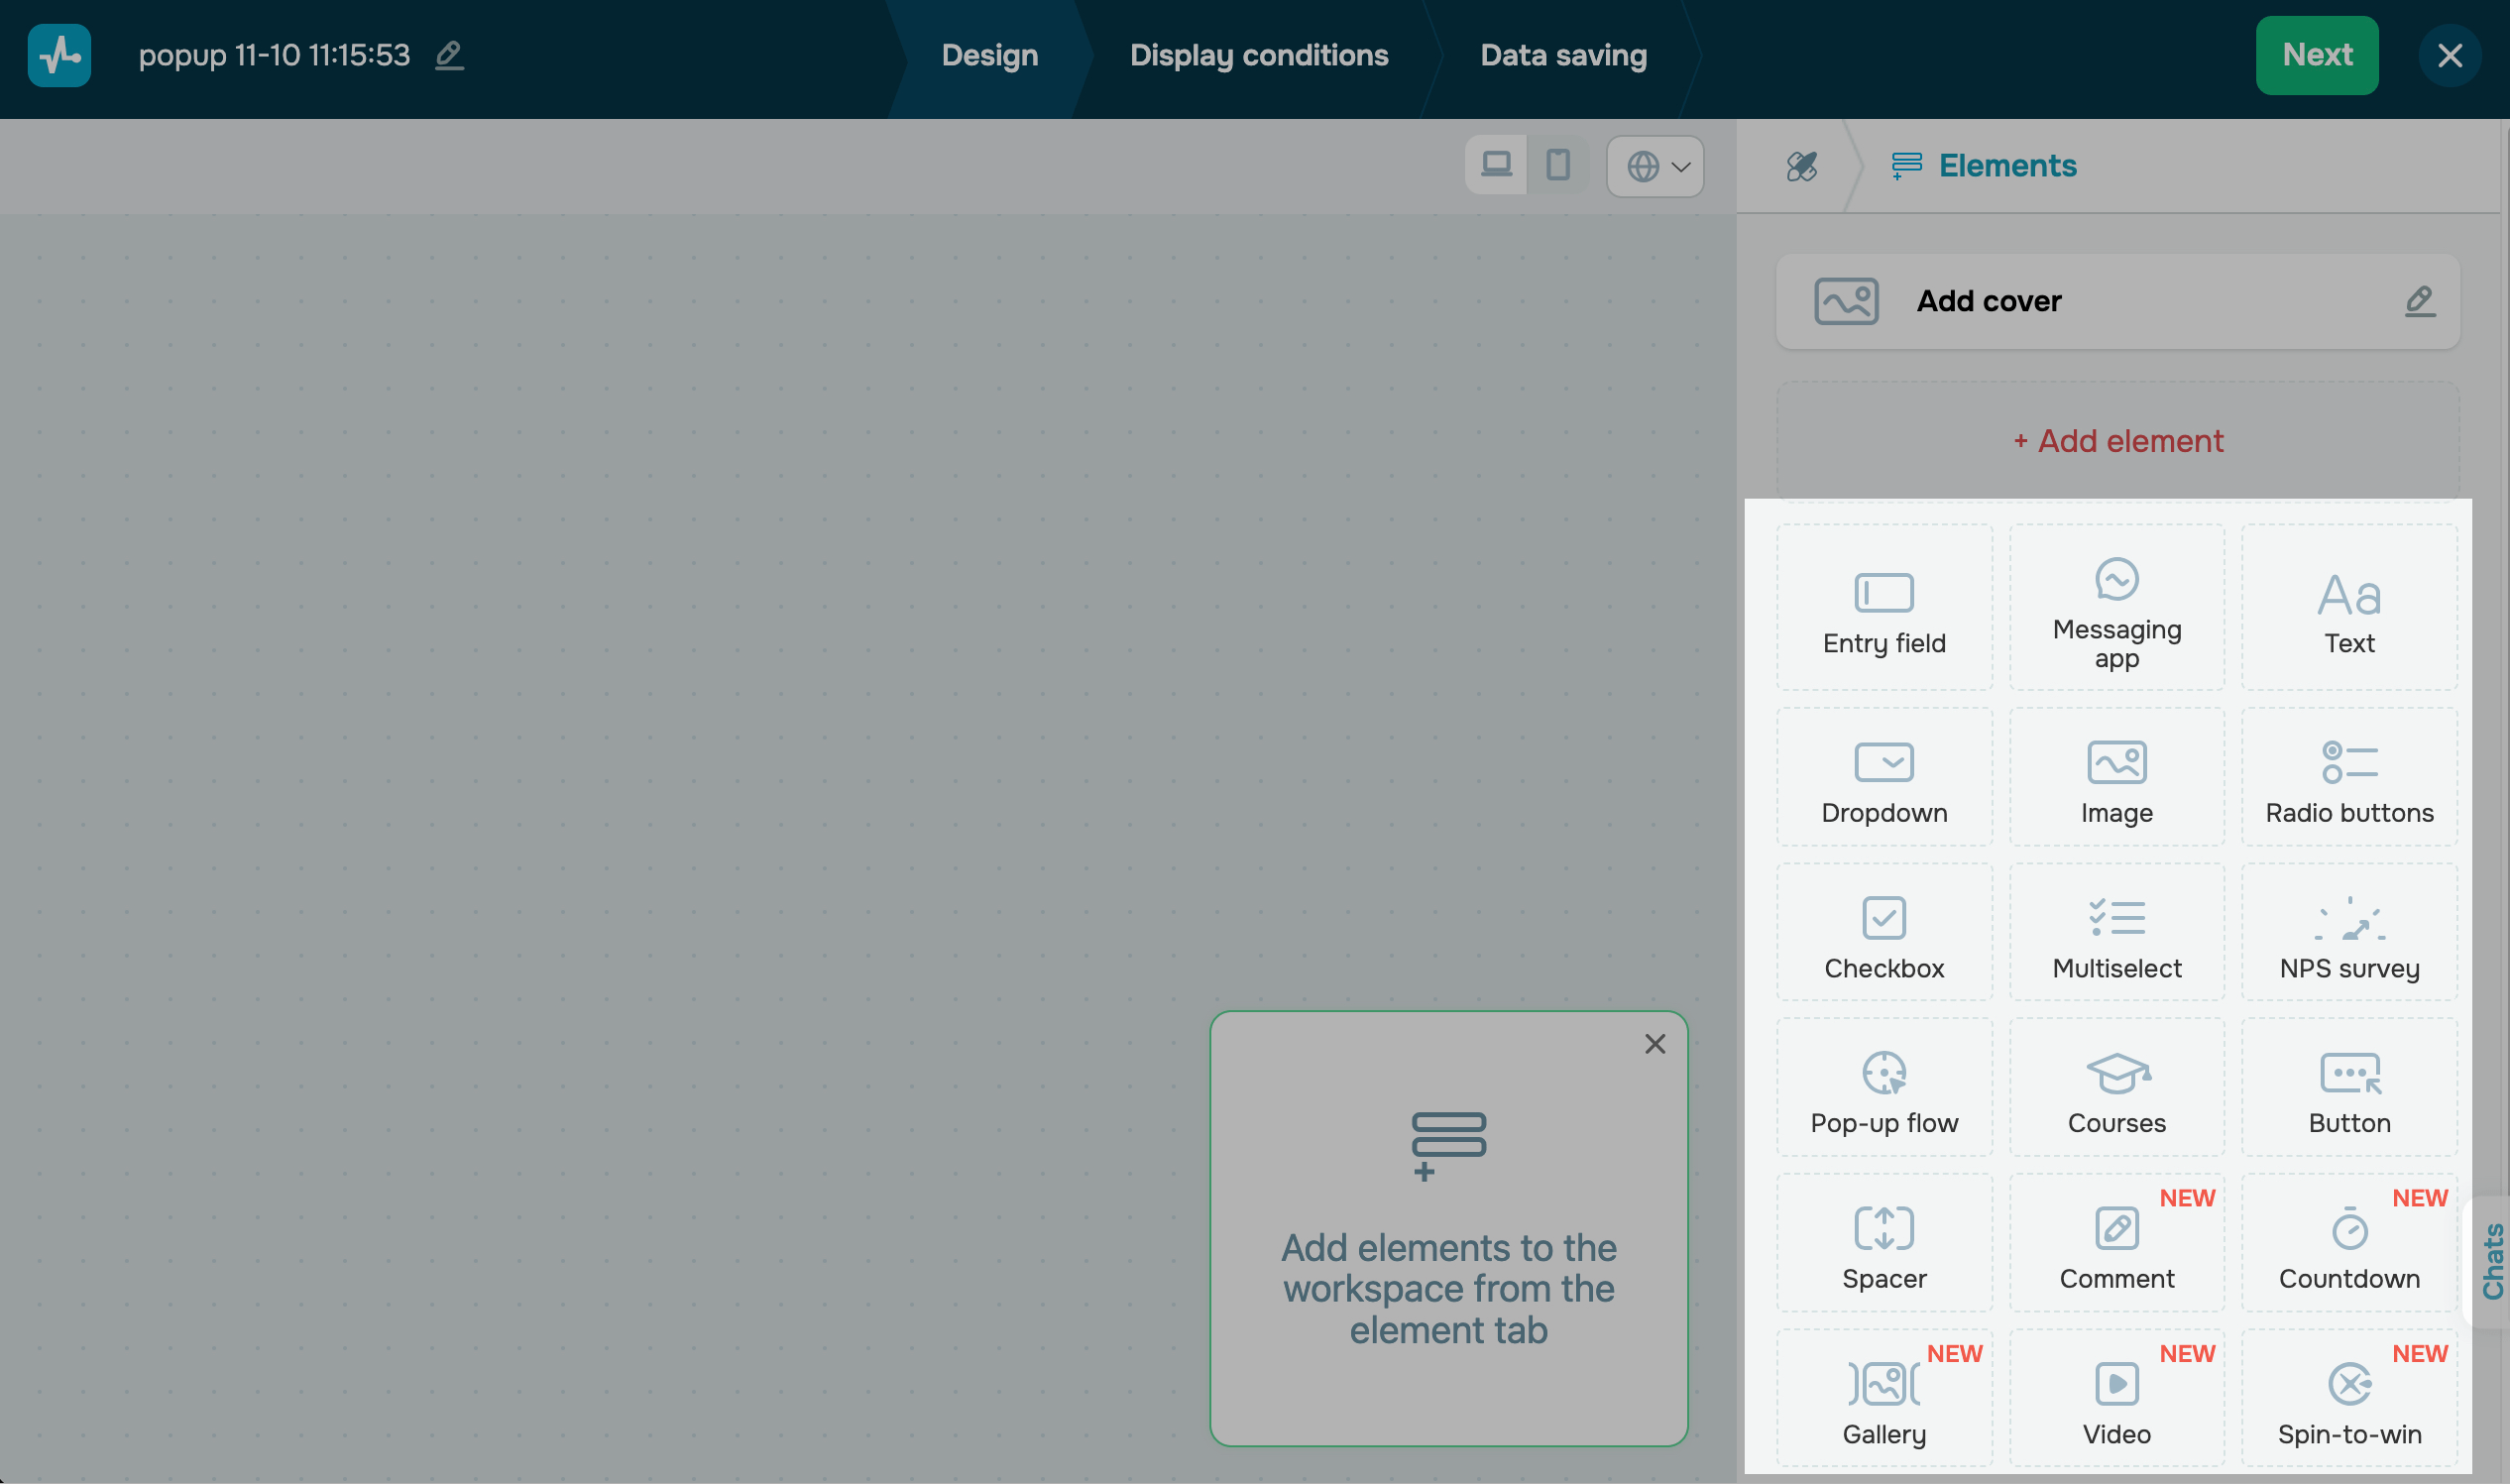This screenshot has width=2510, height=1484.
Task: Insert a Gallery element
Action: [1884, 1398]
